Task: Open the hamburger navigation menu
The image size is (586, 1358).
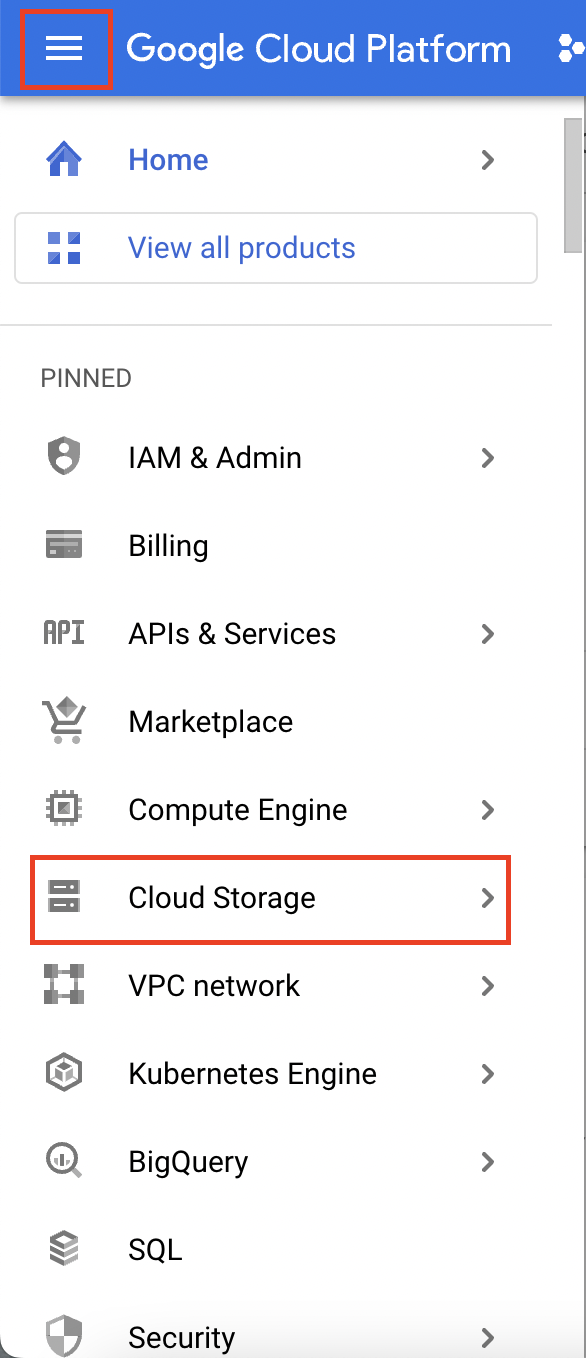Action: click(64, 48)
